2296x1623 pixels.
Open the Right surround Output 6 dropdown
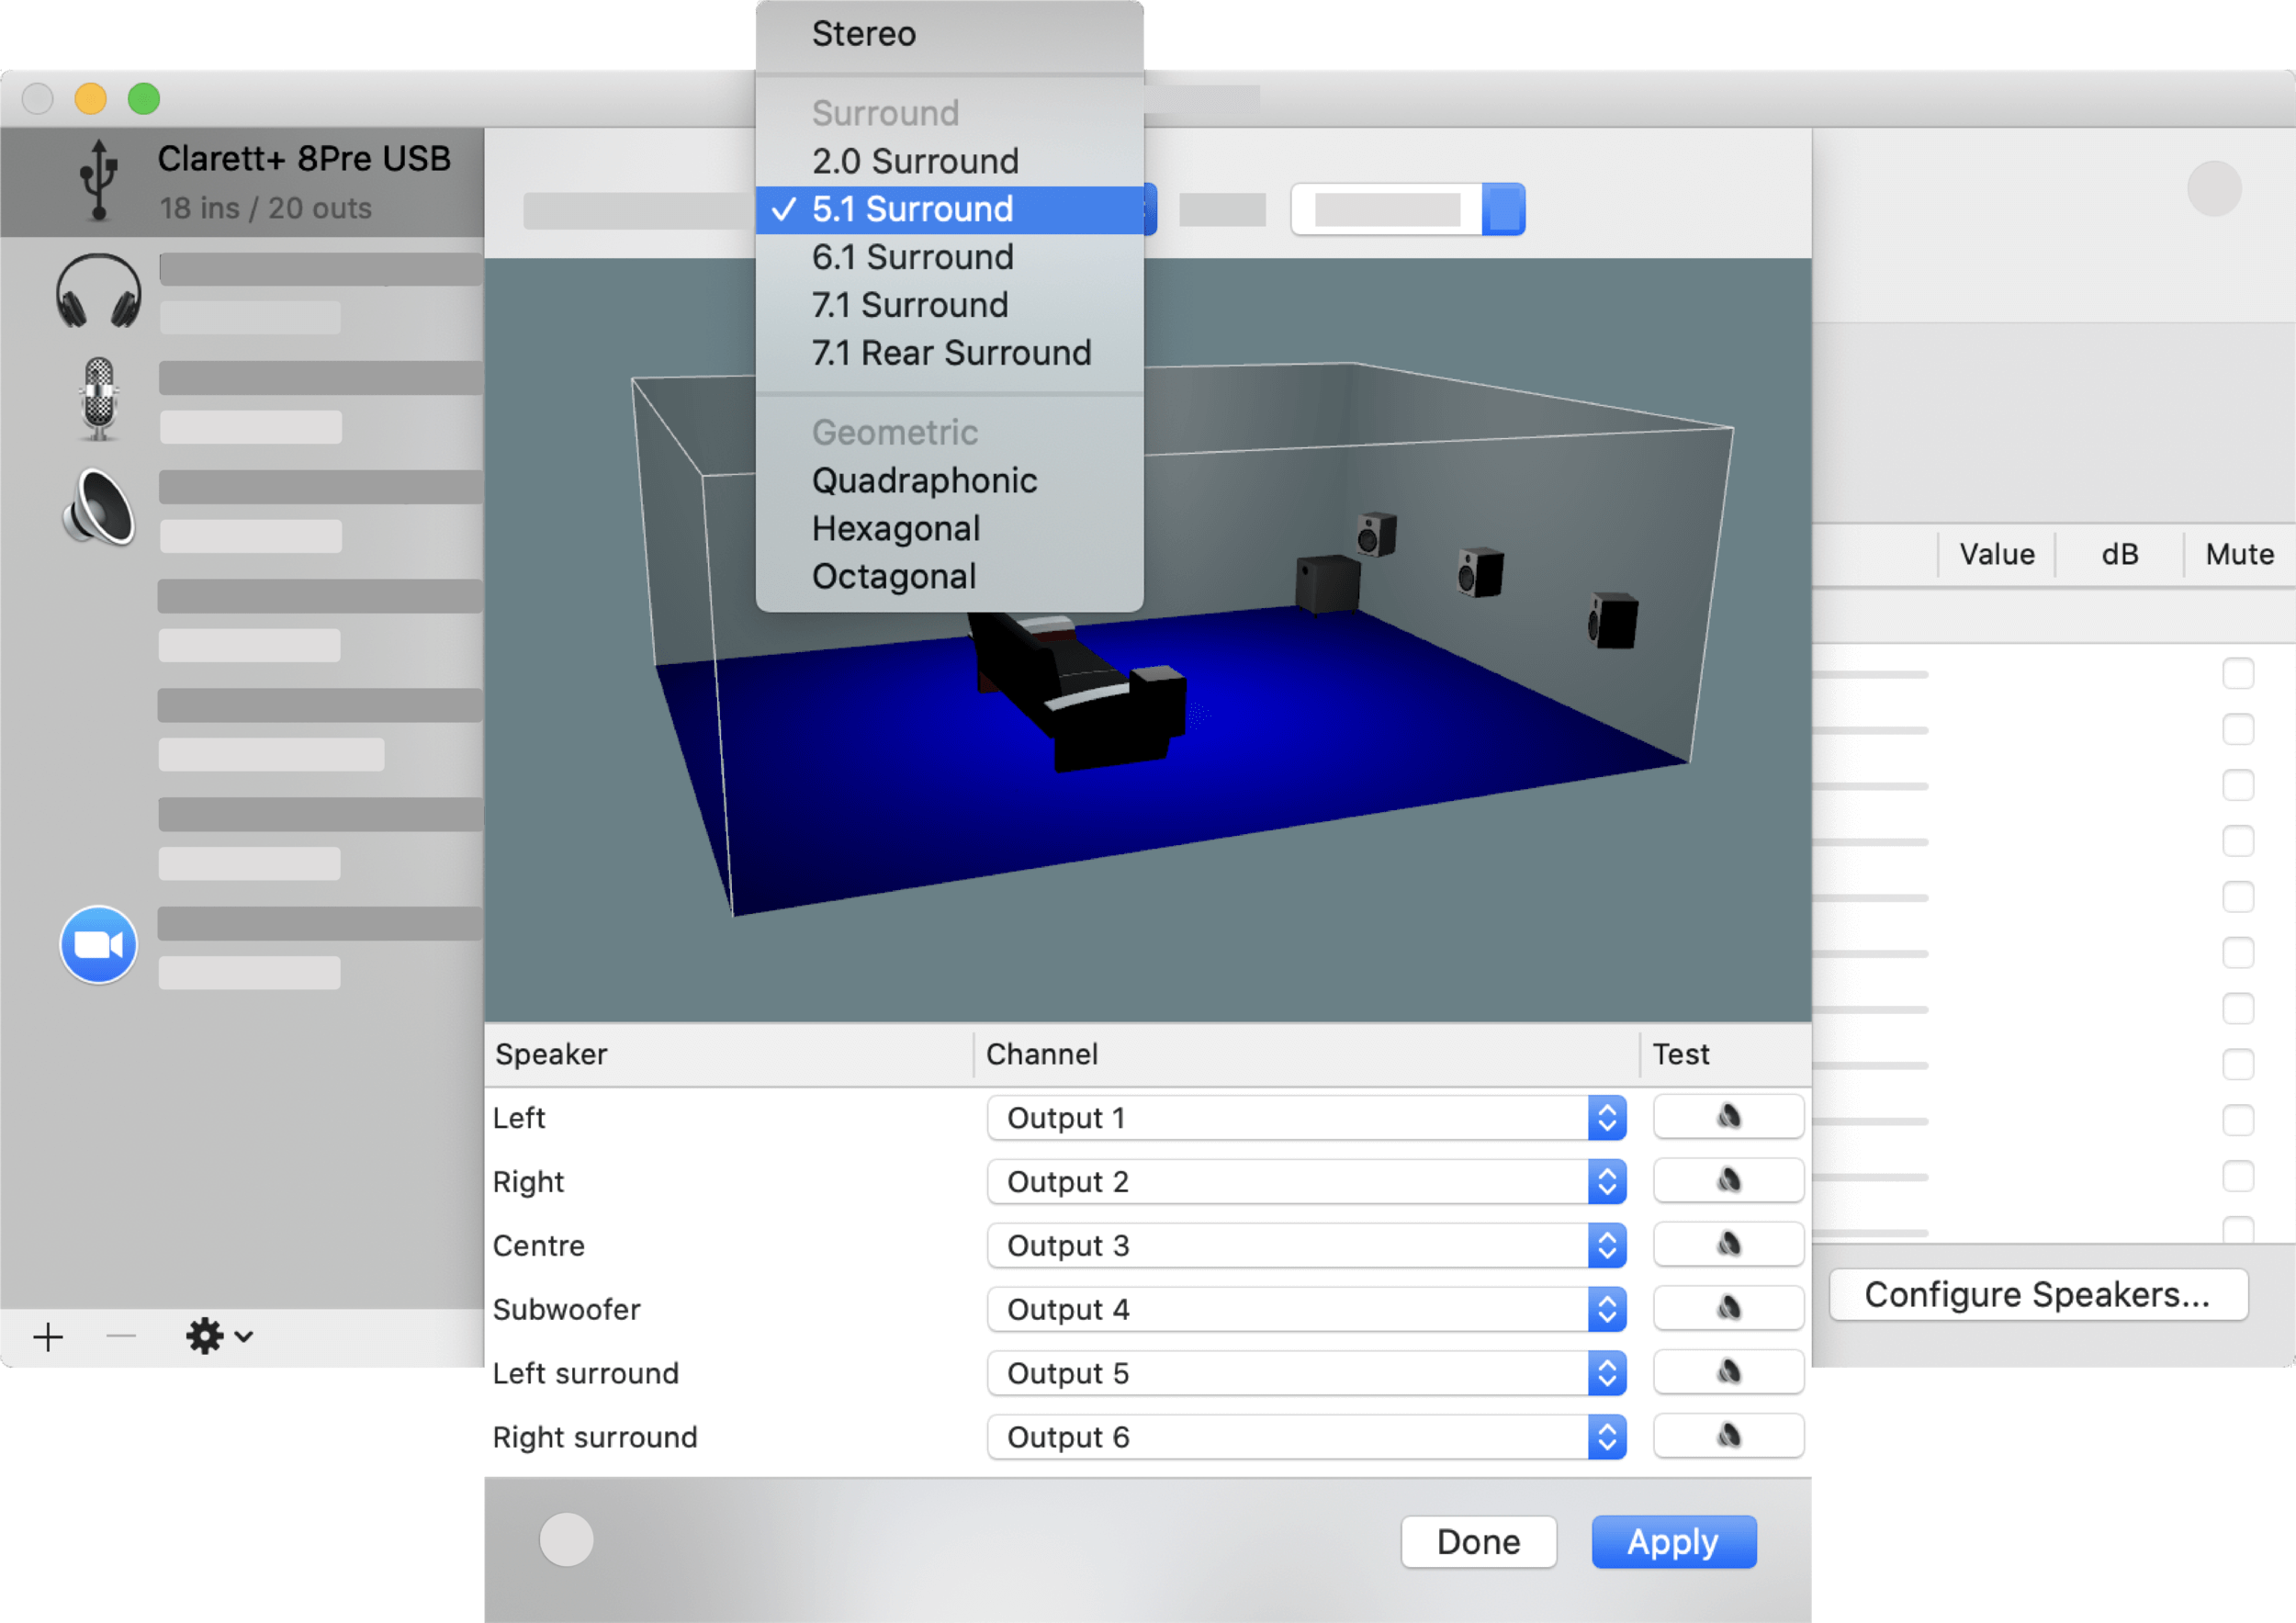pyautogui.click(x=1306, y=1438)
